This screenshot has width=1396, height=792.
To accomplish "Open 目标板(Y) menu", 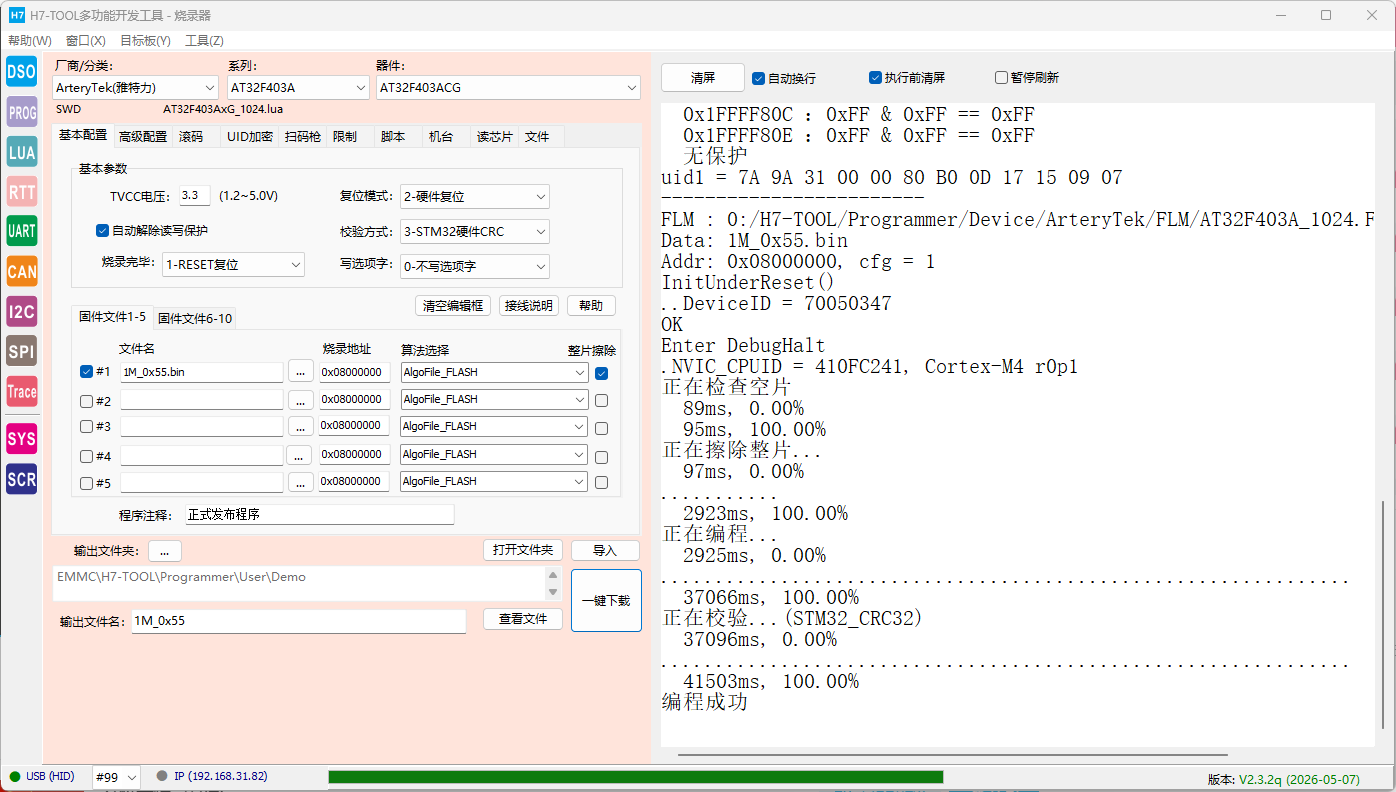I will click(x=145, y=41).
